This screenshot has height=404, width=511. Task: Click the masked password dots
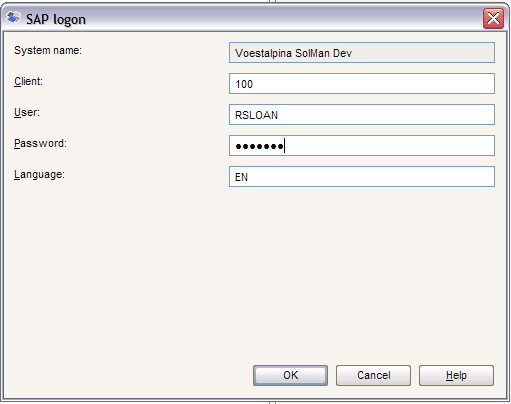click(x=259, y=146)
